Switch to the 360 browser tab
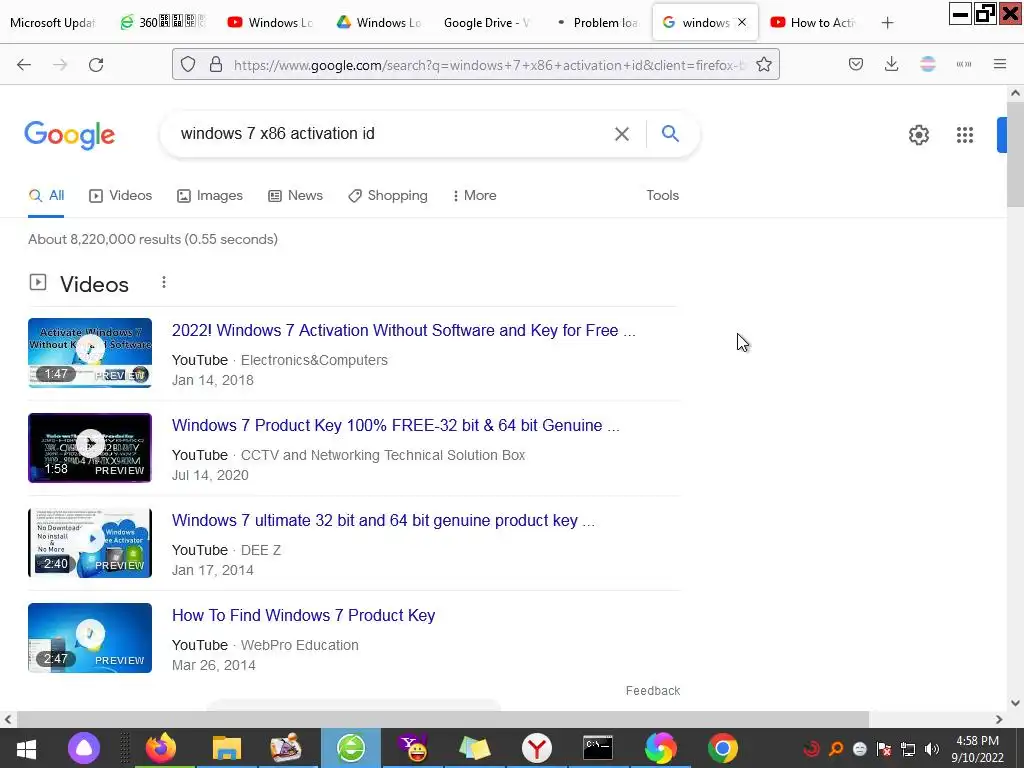1024x768 pixels. tap(163, 23)
